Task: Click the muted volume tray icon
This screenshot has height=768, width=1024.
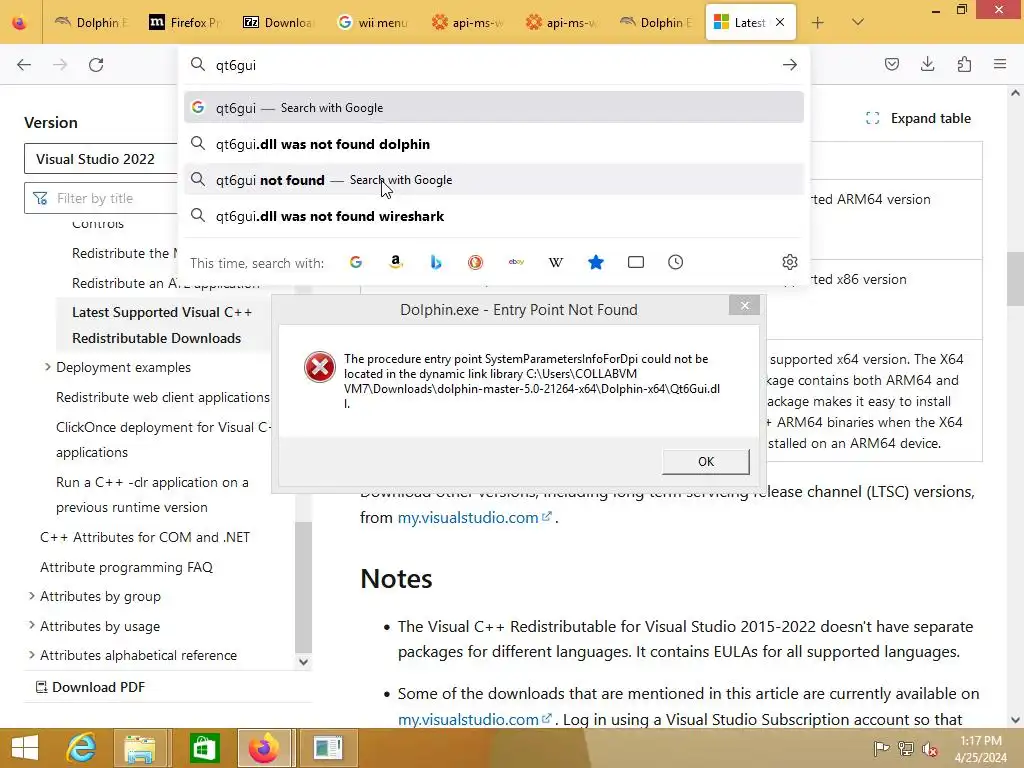Action: pos(929,749)
